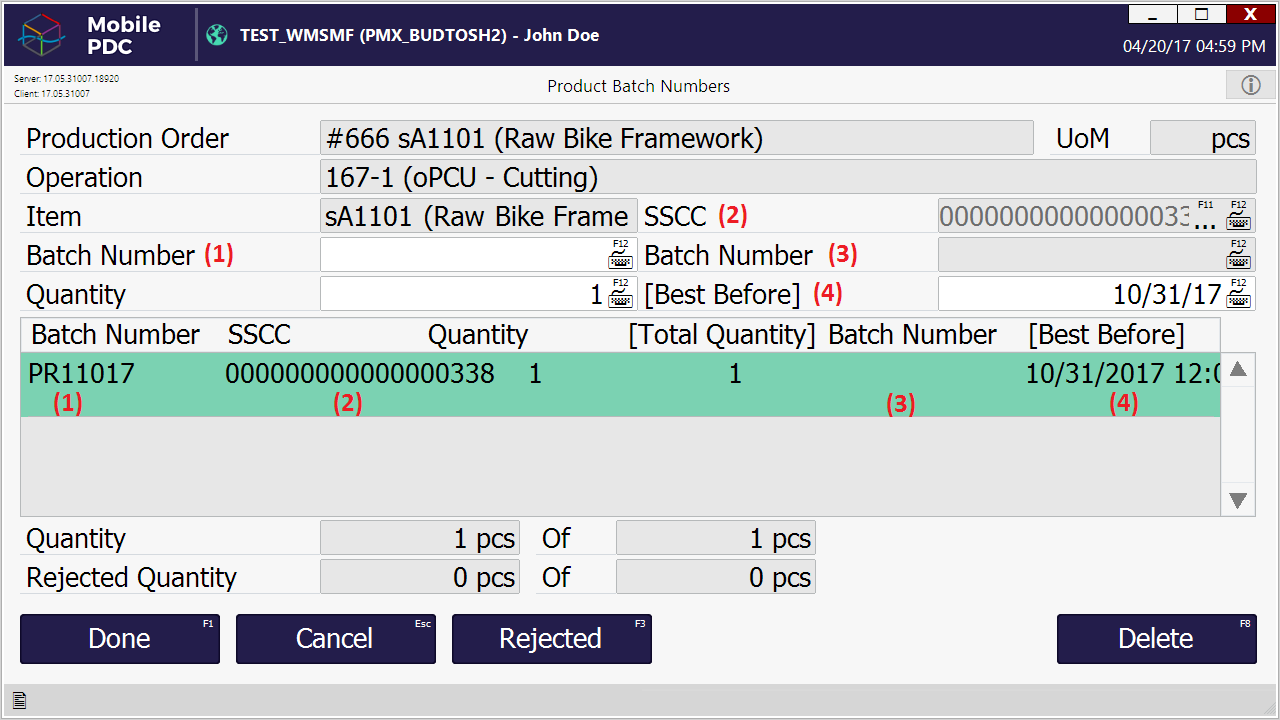
Task: Open keyboard icon in right Batch Number field
Action: coord(1238,255)
